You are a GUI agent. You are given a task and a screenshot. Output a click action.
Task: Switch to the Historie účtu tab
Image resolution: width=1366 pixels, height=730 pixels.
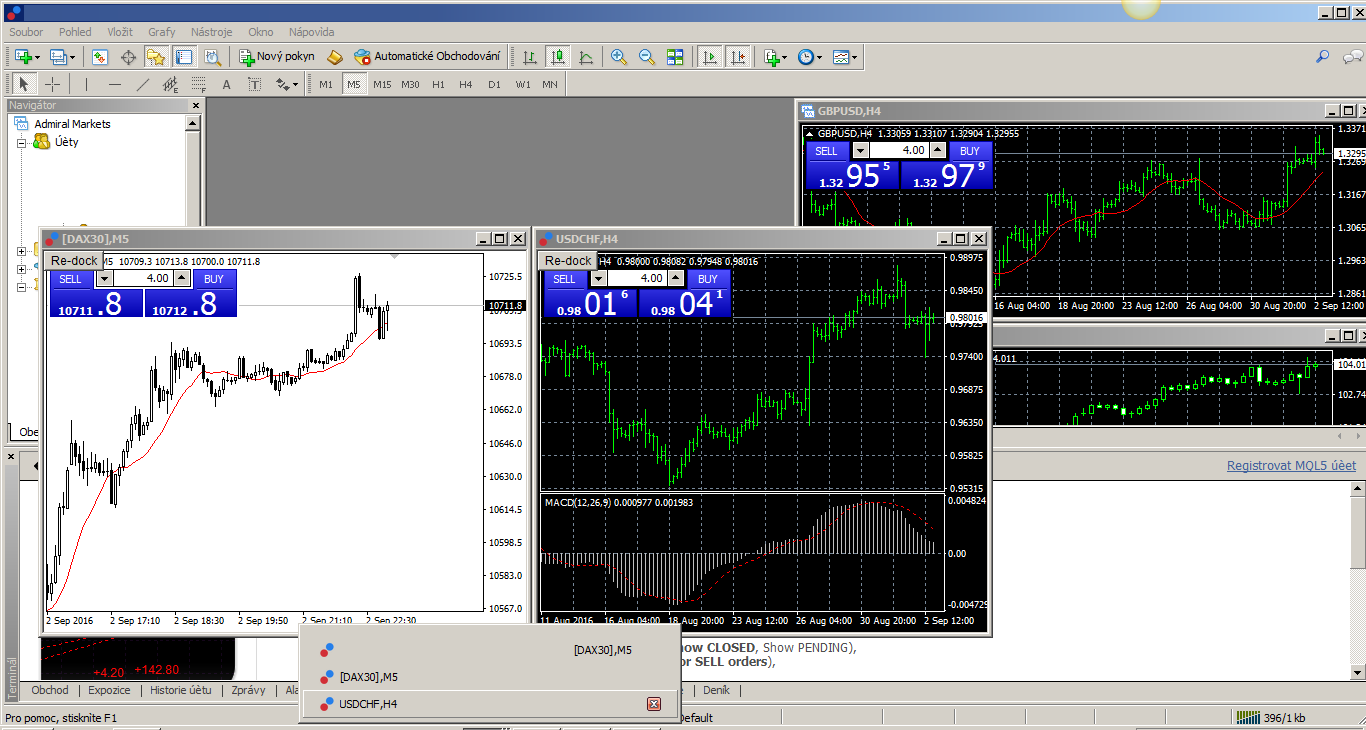[181, 690]
